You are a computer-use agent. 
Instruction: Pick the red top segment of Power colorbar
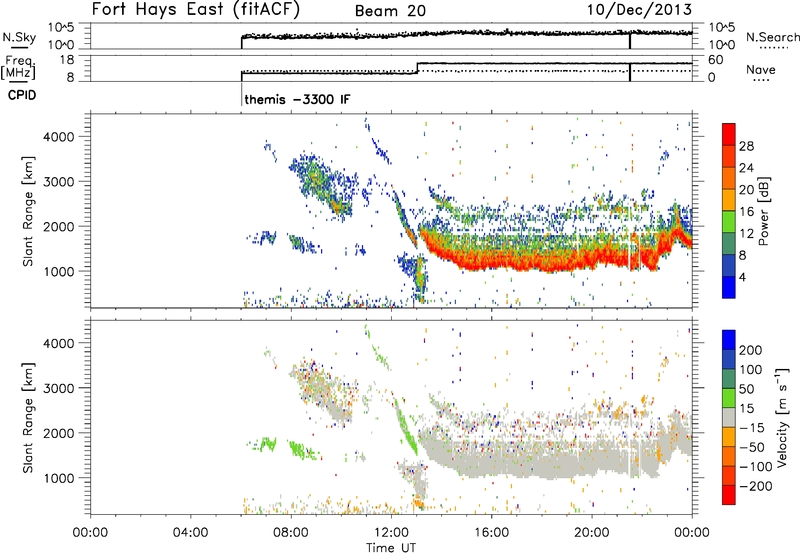[729, 134]
